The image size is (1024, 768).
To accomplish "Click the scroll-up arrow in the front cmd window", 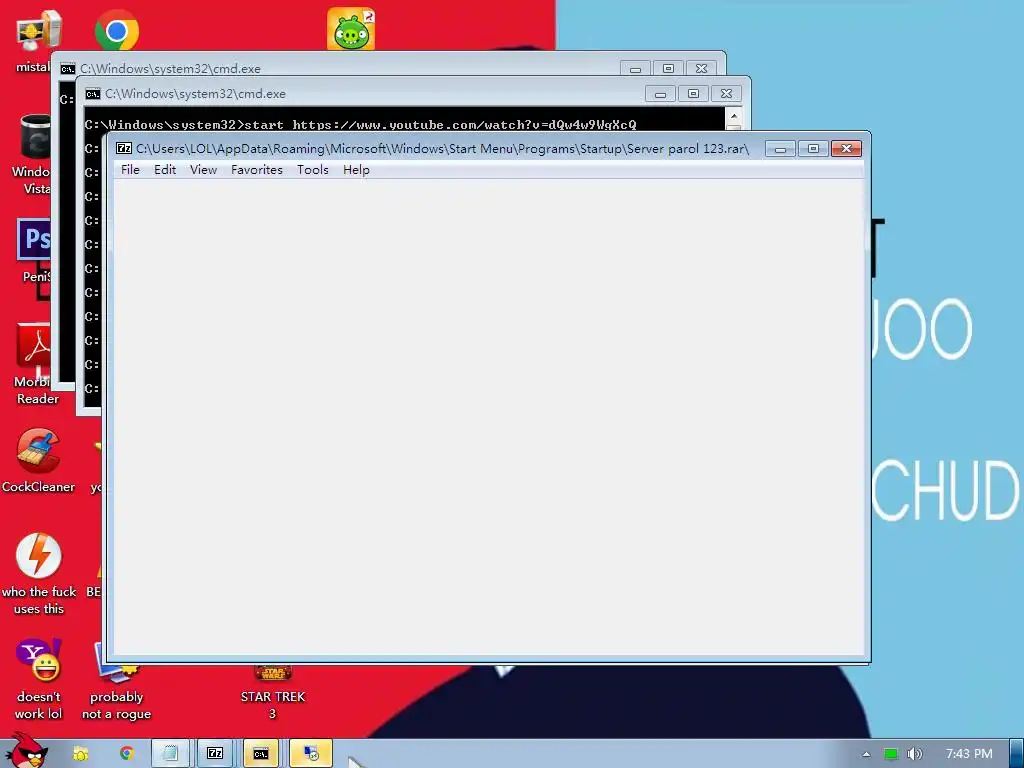I will click(x=733, y=116).
